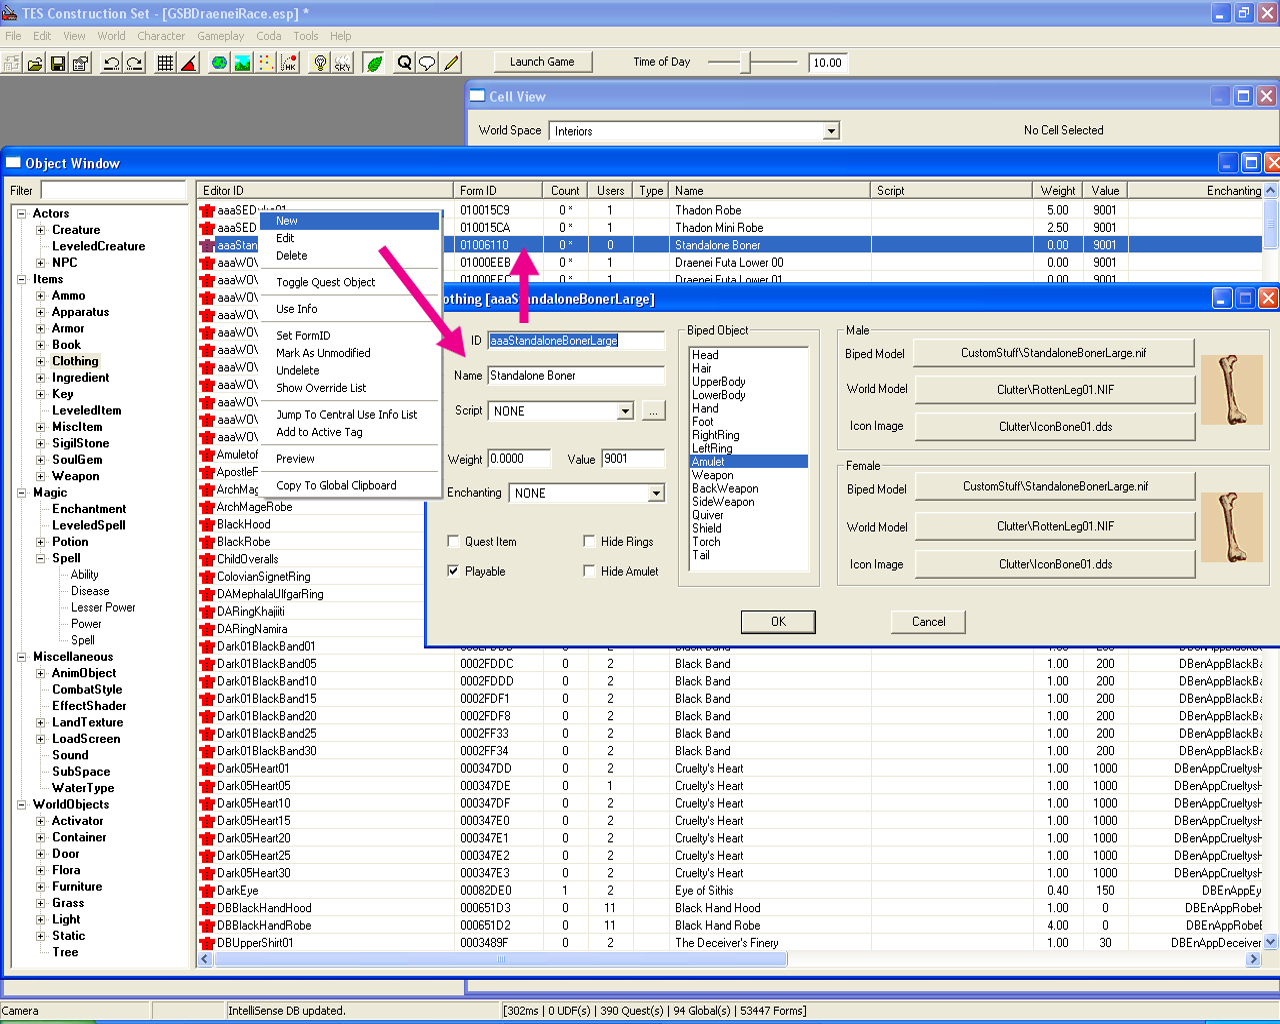Image resolution: width=1280 pixels, height=1024 pixels.
Task: Check the Hide Rings checkbox
Action: coord(589,542)
